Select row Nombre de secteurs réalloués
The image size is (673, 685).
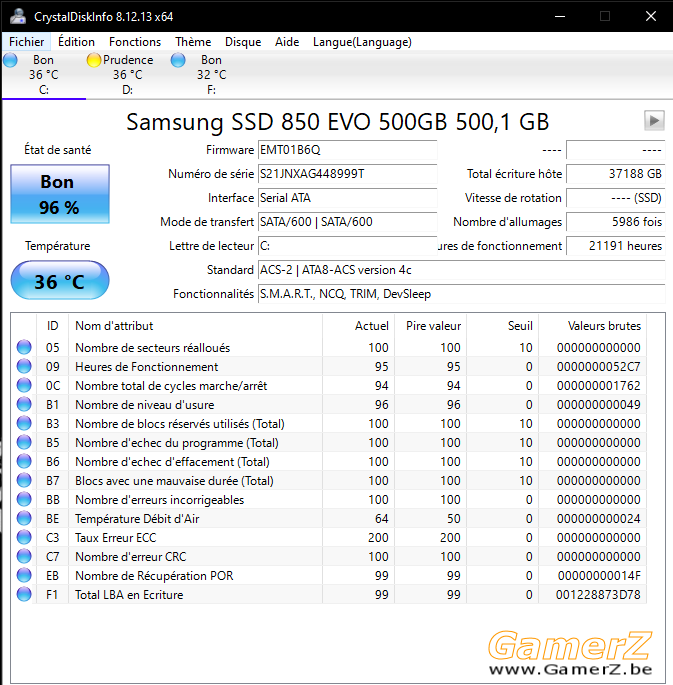(329, 347)
